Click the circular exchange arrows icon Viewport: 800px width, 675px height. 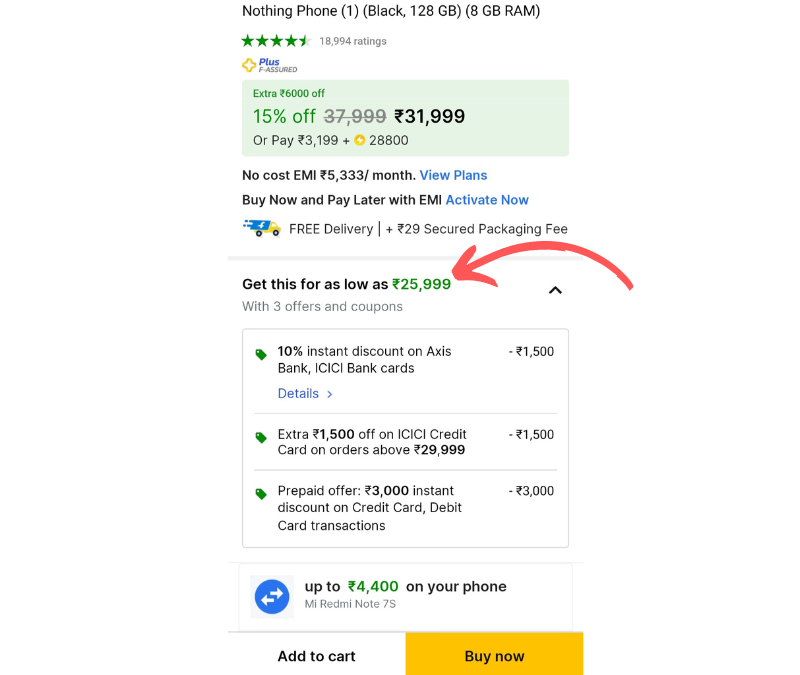coord(272,596)
